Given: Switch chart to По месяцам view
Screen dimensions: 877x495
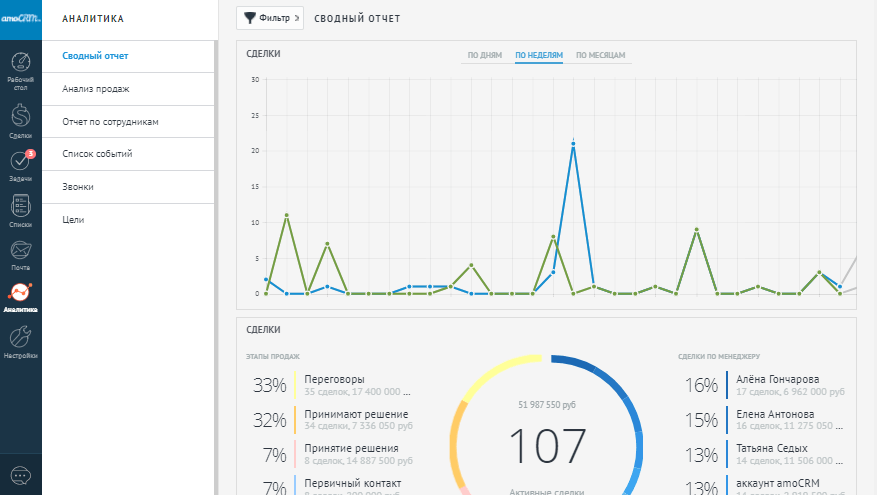Looking at the screenshot, I should [x=601, y=55].
